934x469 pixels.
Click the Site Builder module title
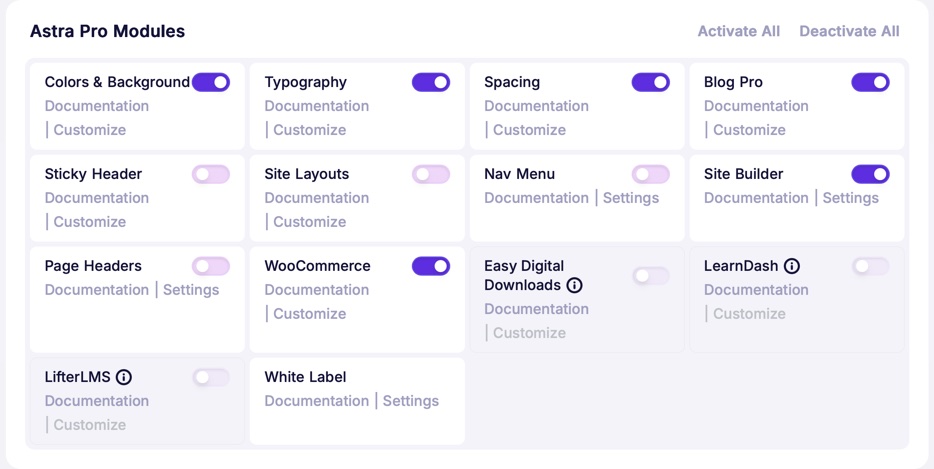(x=743, y=174)
